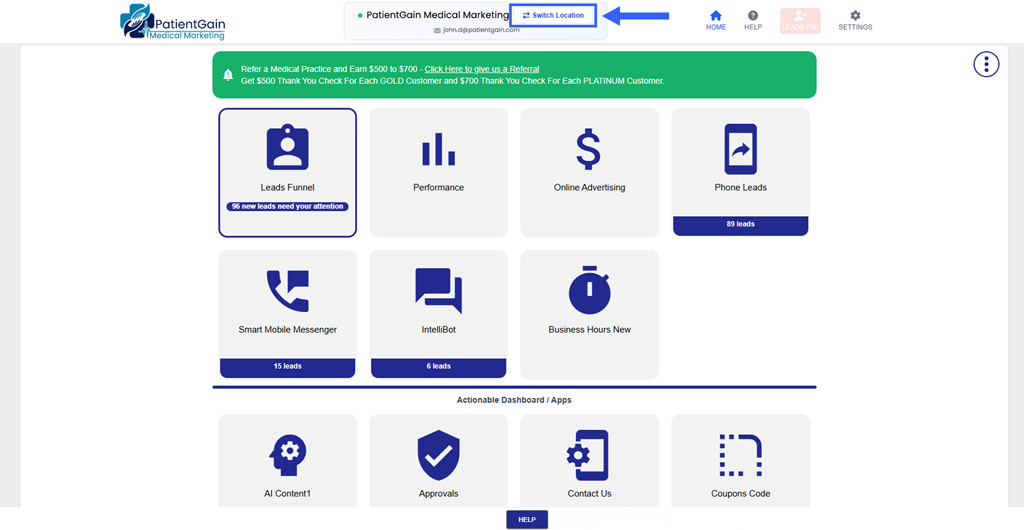
Task: Open the Leads Funnel badge icon
Action: [287, 148]
